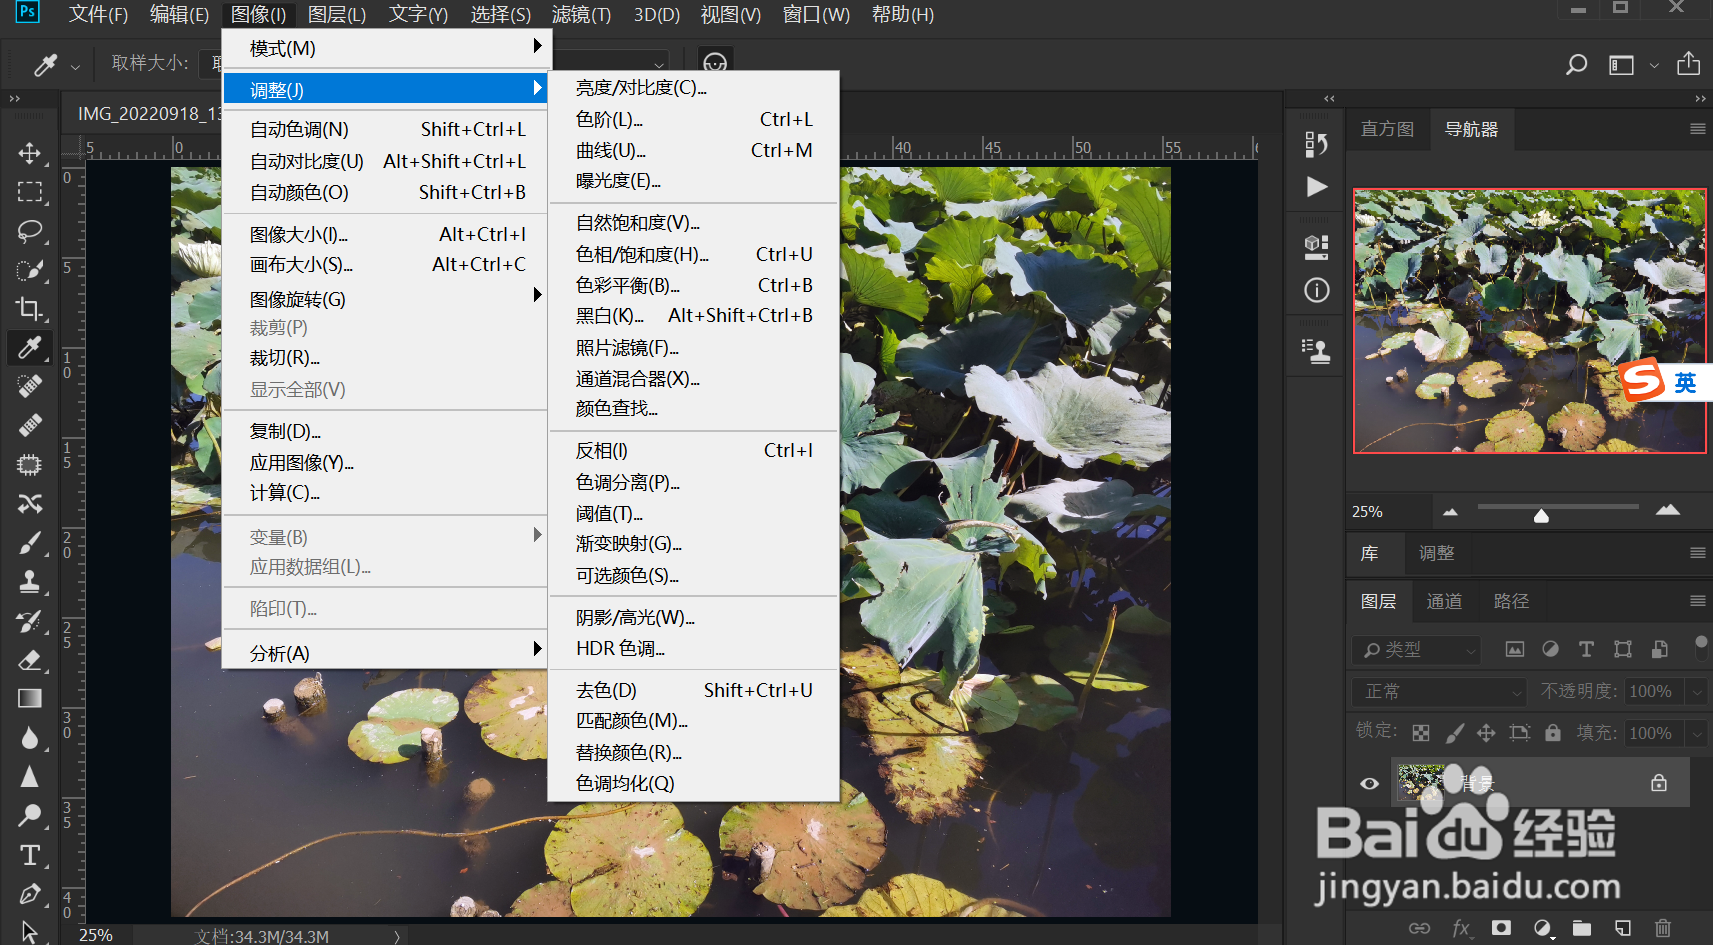1713x945 pixels.
Task: Create a new layer icon
Action: (1622, 928)
